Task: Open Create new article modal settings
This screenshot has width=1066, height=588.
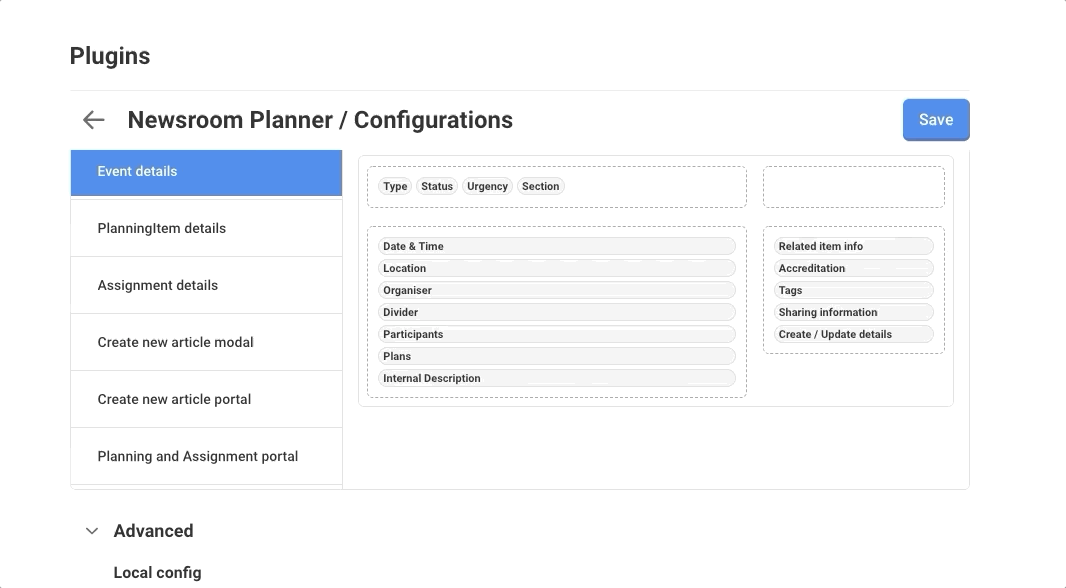Action: pos(206,343)
